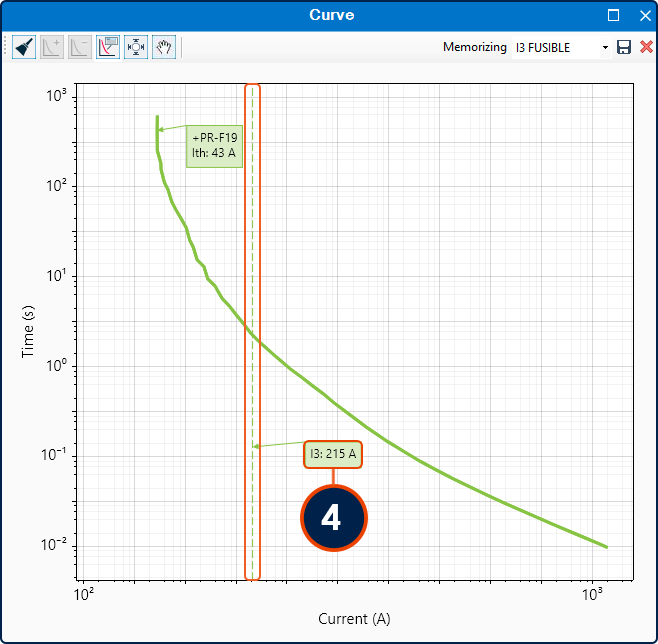Click the +PR-F19 Ith: 43 A label
The image size is (658, 644).
[x=214, y=146]
